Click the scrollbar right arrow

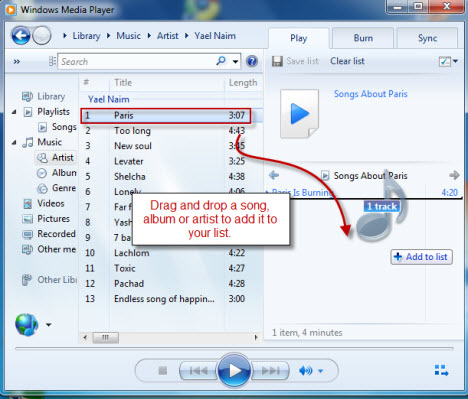tap(256, 337)
